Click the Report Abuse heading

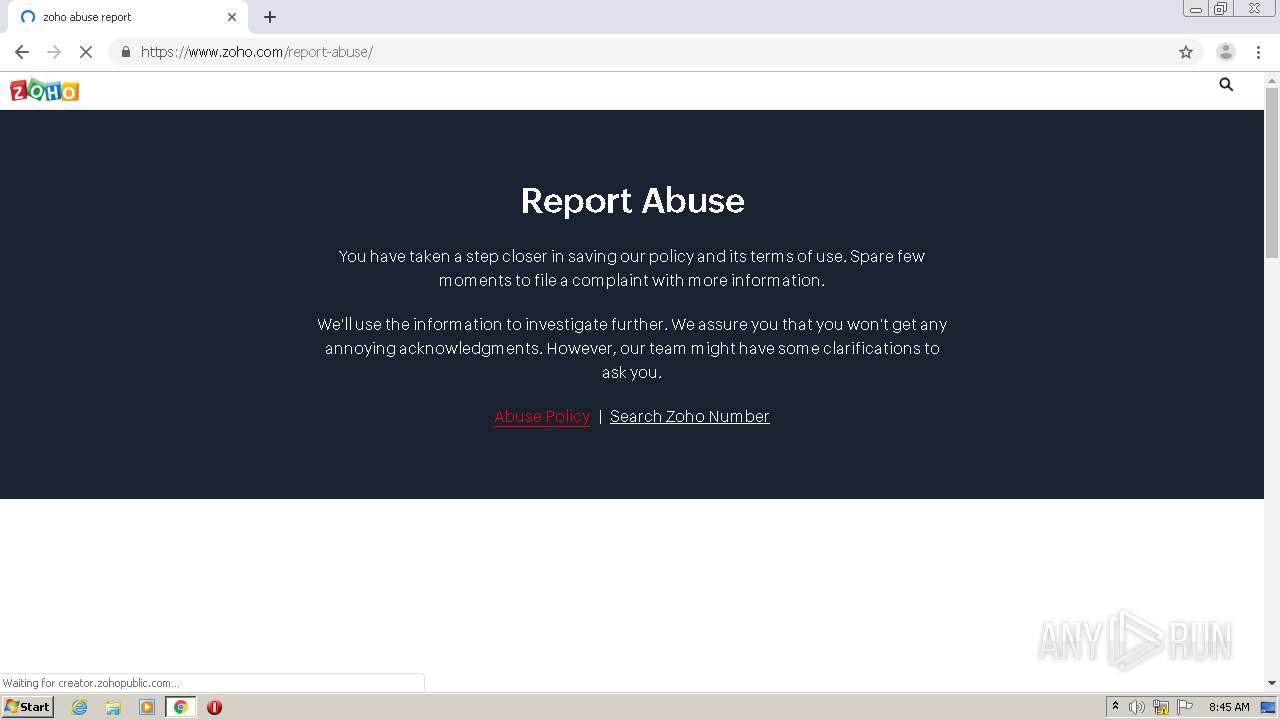click(x=632, y=201)
